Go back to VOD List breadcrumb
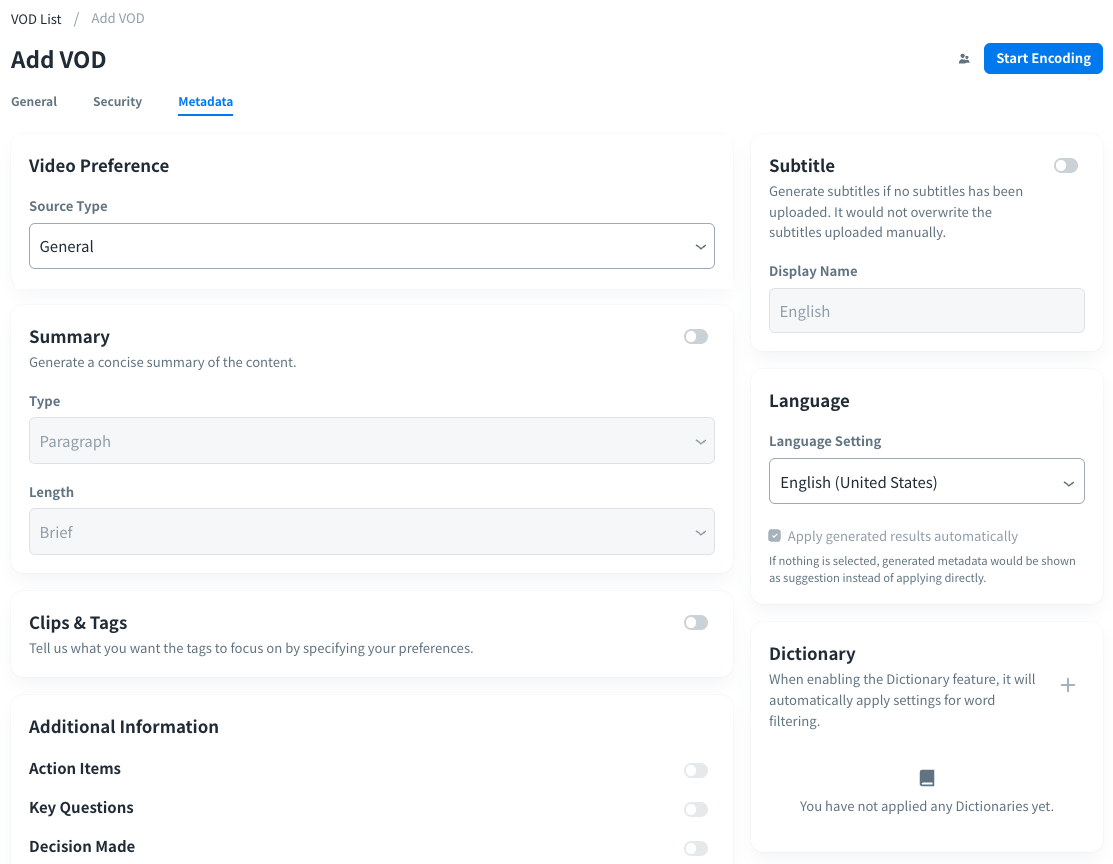The width and height of the screenshot is (1113, 864). point(36,19)
